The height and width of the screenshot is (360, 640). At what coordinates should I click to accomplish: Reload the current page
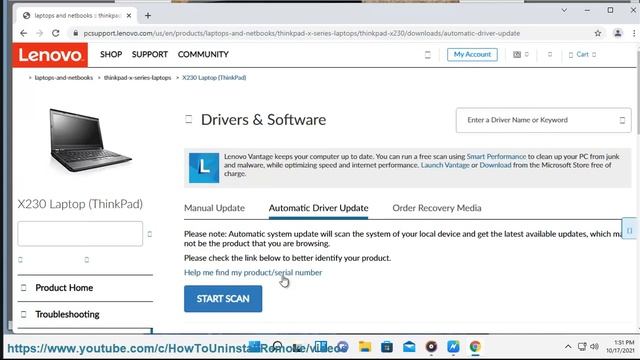(56, 33)
